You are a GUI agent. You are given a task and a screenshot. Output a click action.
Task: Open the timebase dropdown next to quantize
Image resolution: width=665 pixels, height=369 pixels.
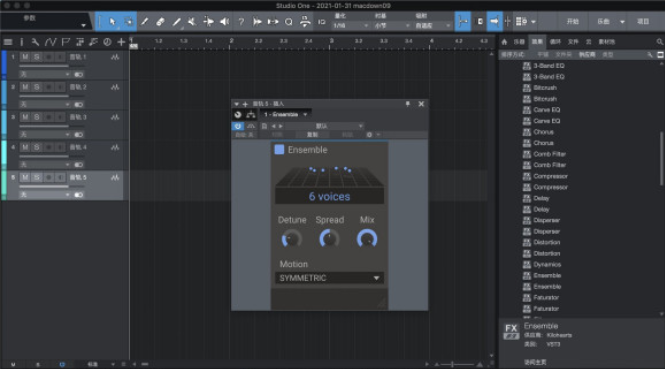click(391, 25)
